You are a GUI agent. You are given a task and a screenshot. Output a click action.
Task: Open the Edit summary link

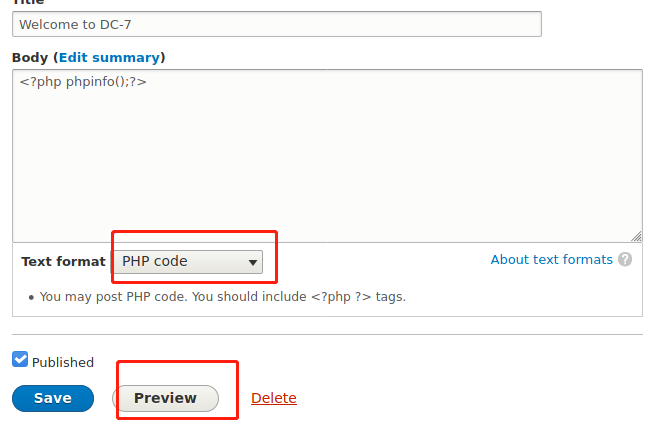point(109,58)
